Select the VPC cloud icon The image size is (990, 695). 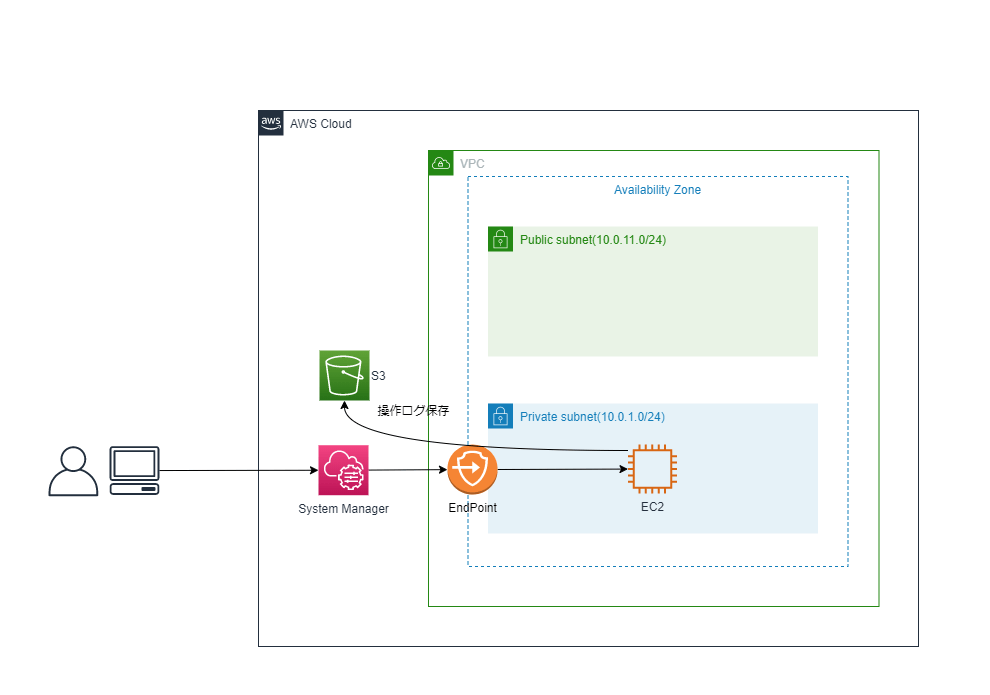click(441, 163)
